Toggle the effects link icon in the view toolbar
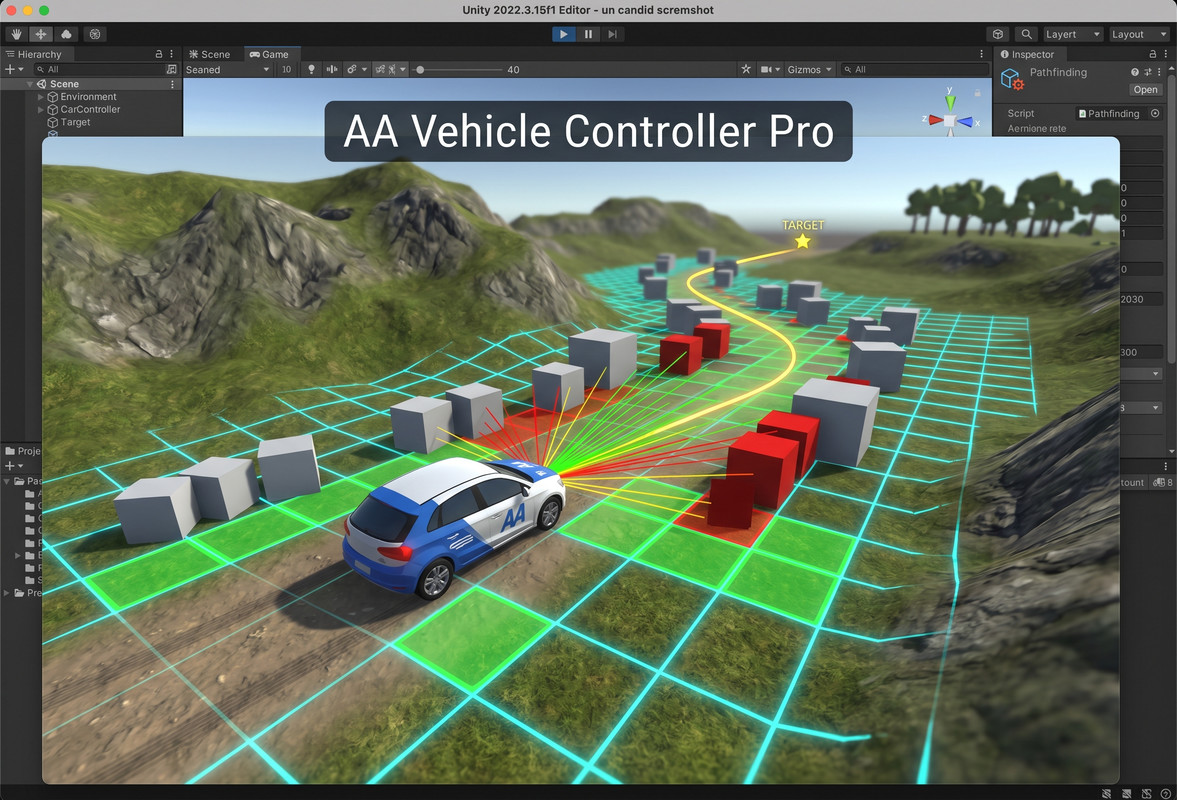The image size is (1177, 800). point(351,69)
